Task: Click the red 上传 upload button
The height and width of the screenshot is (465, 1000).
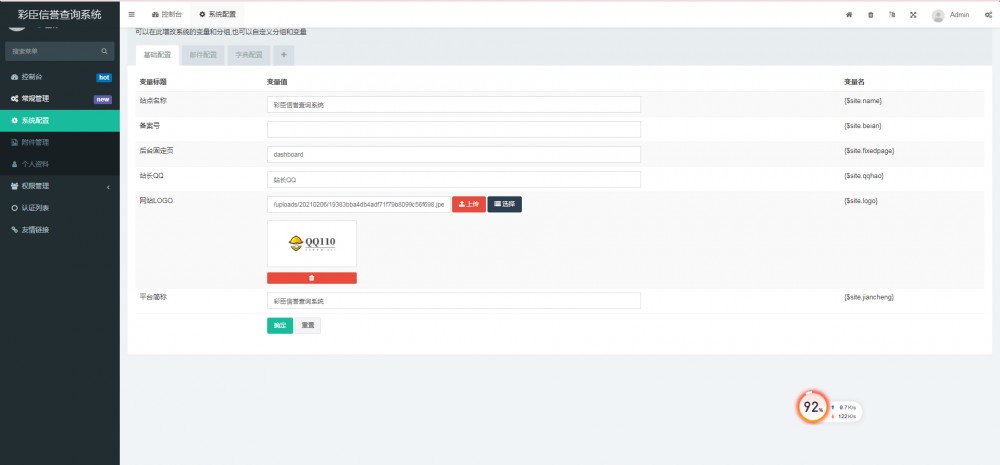Action: point(468,204)
